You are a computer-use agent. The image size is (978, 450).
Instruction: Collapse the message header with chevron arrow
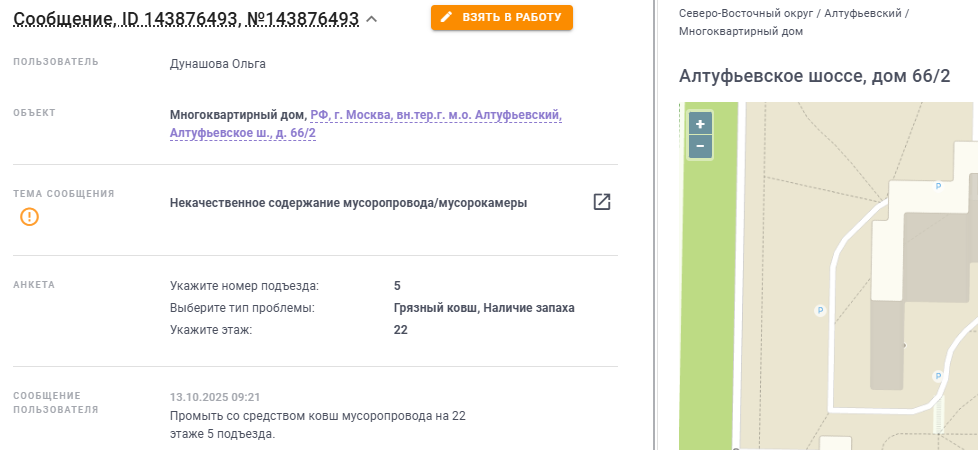click(x=372, y=19)
